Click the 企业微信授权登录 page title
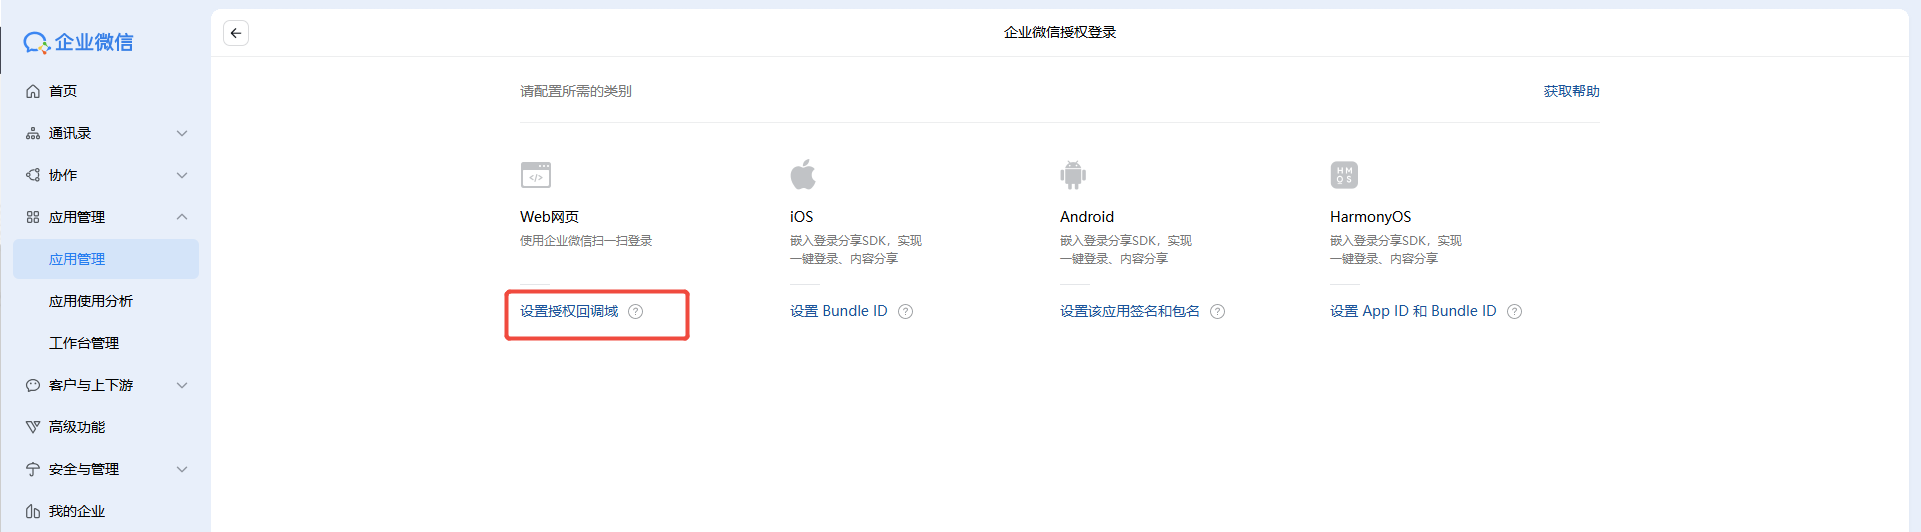 coord(1060,33)
